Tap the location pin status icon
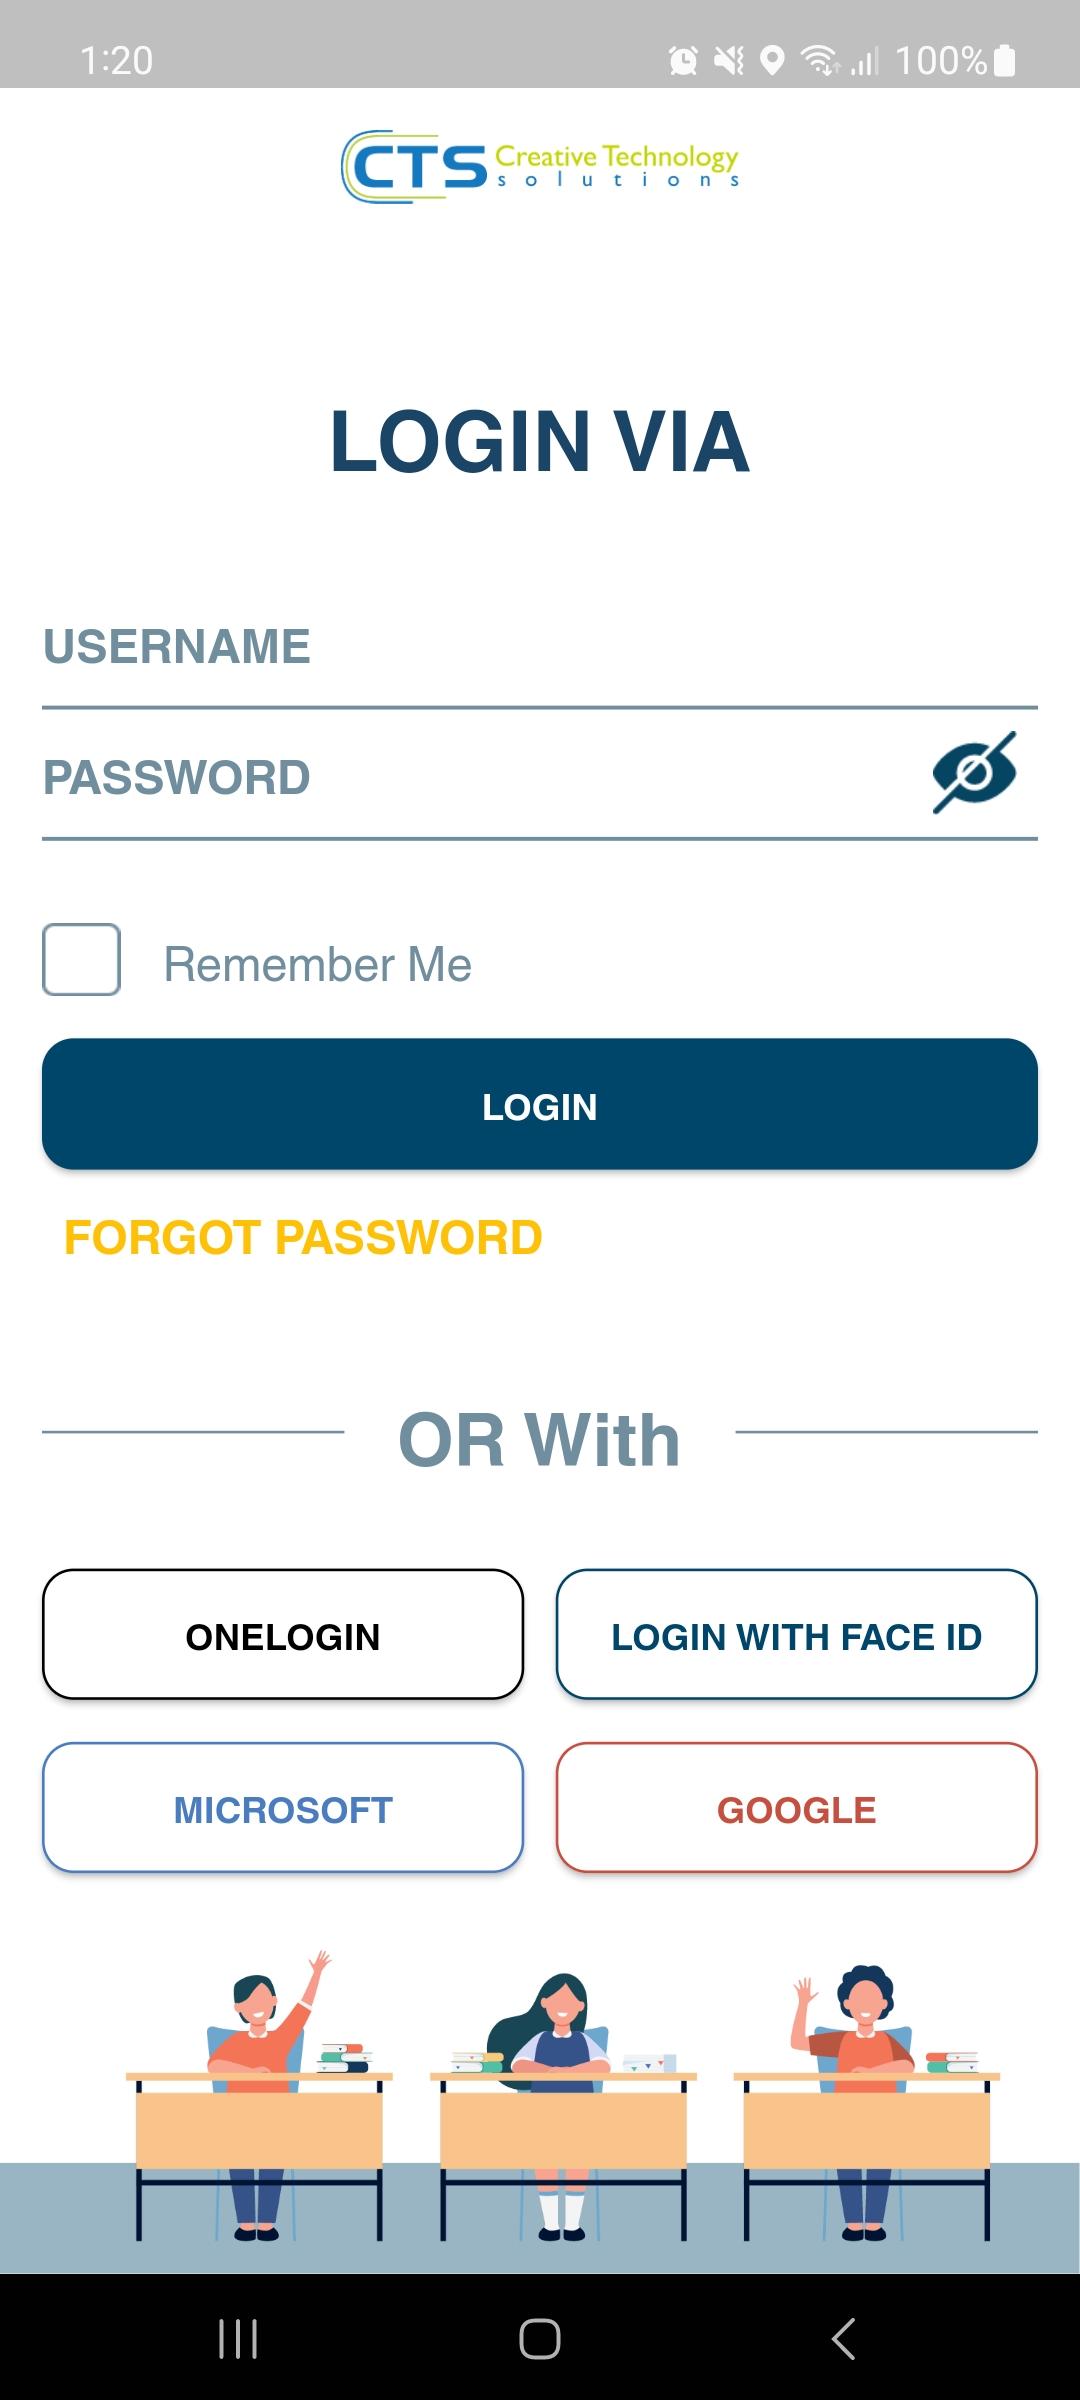 point(772,61)
